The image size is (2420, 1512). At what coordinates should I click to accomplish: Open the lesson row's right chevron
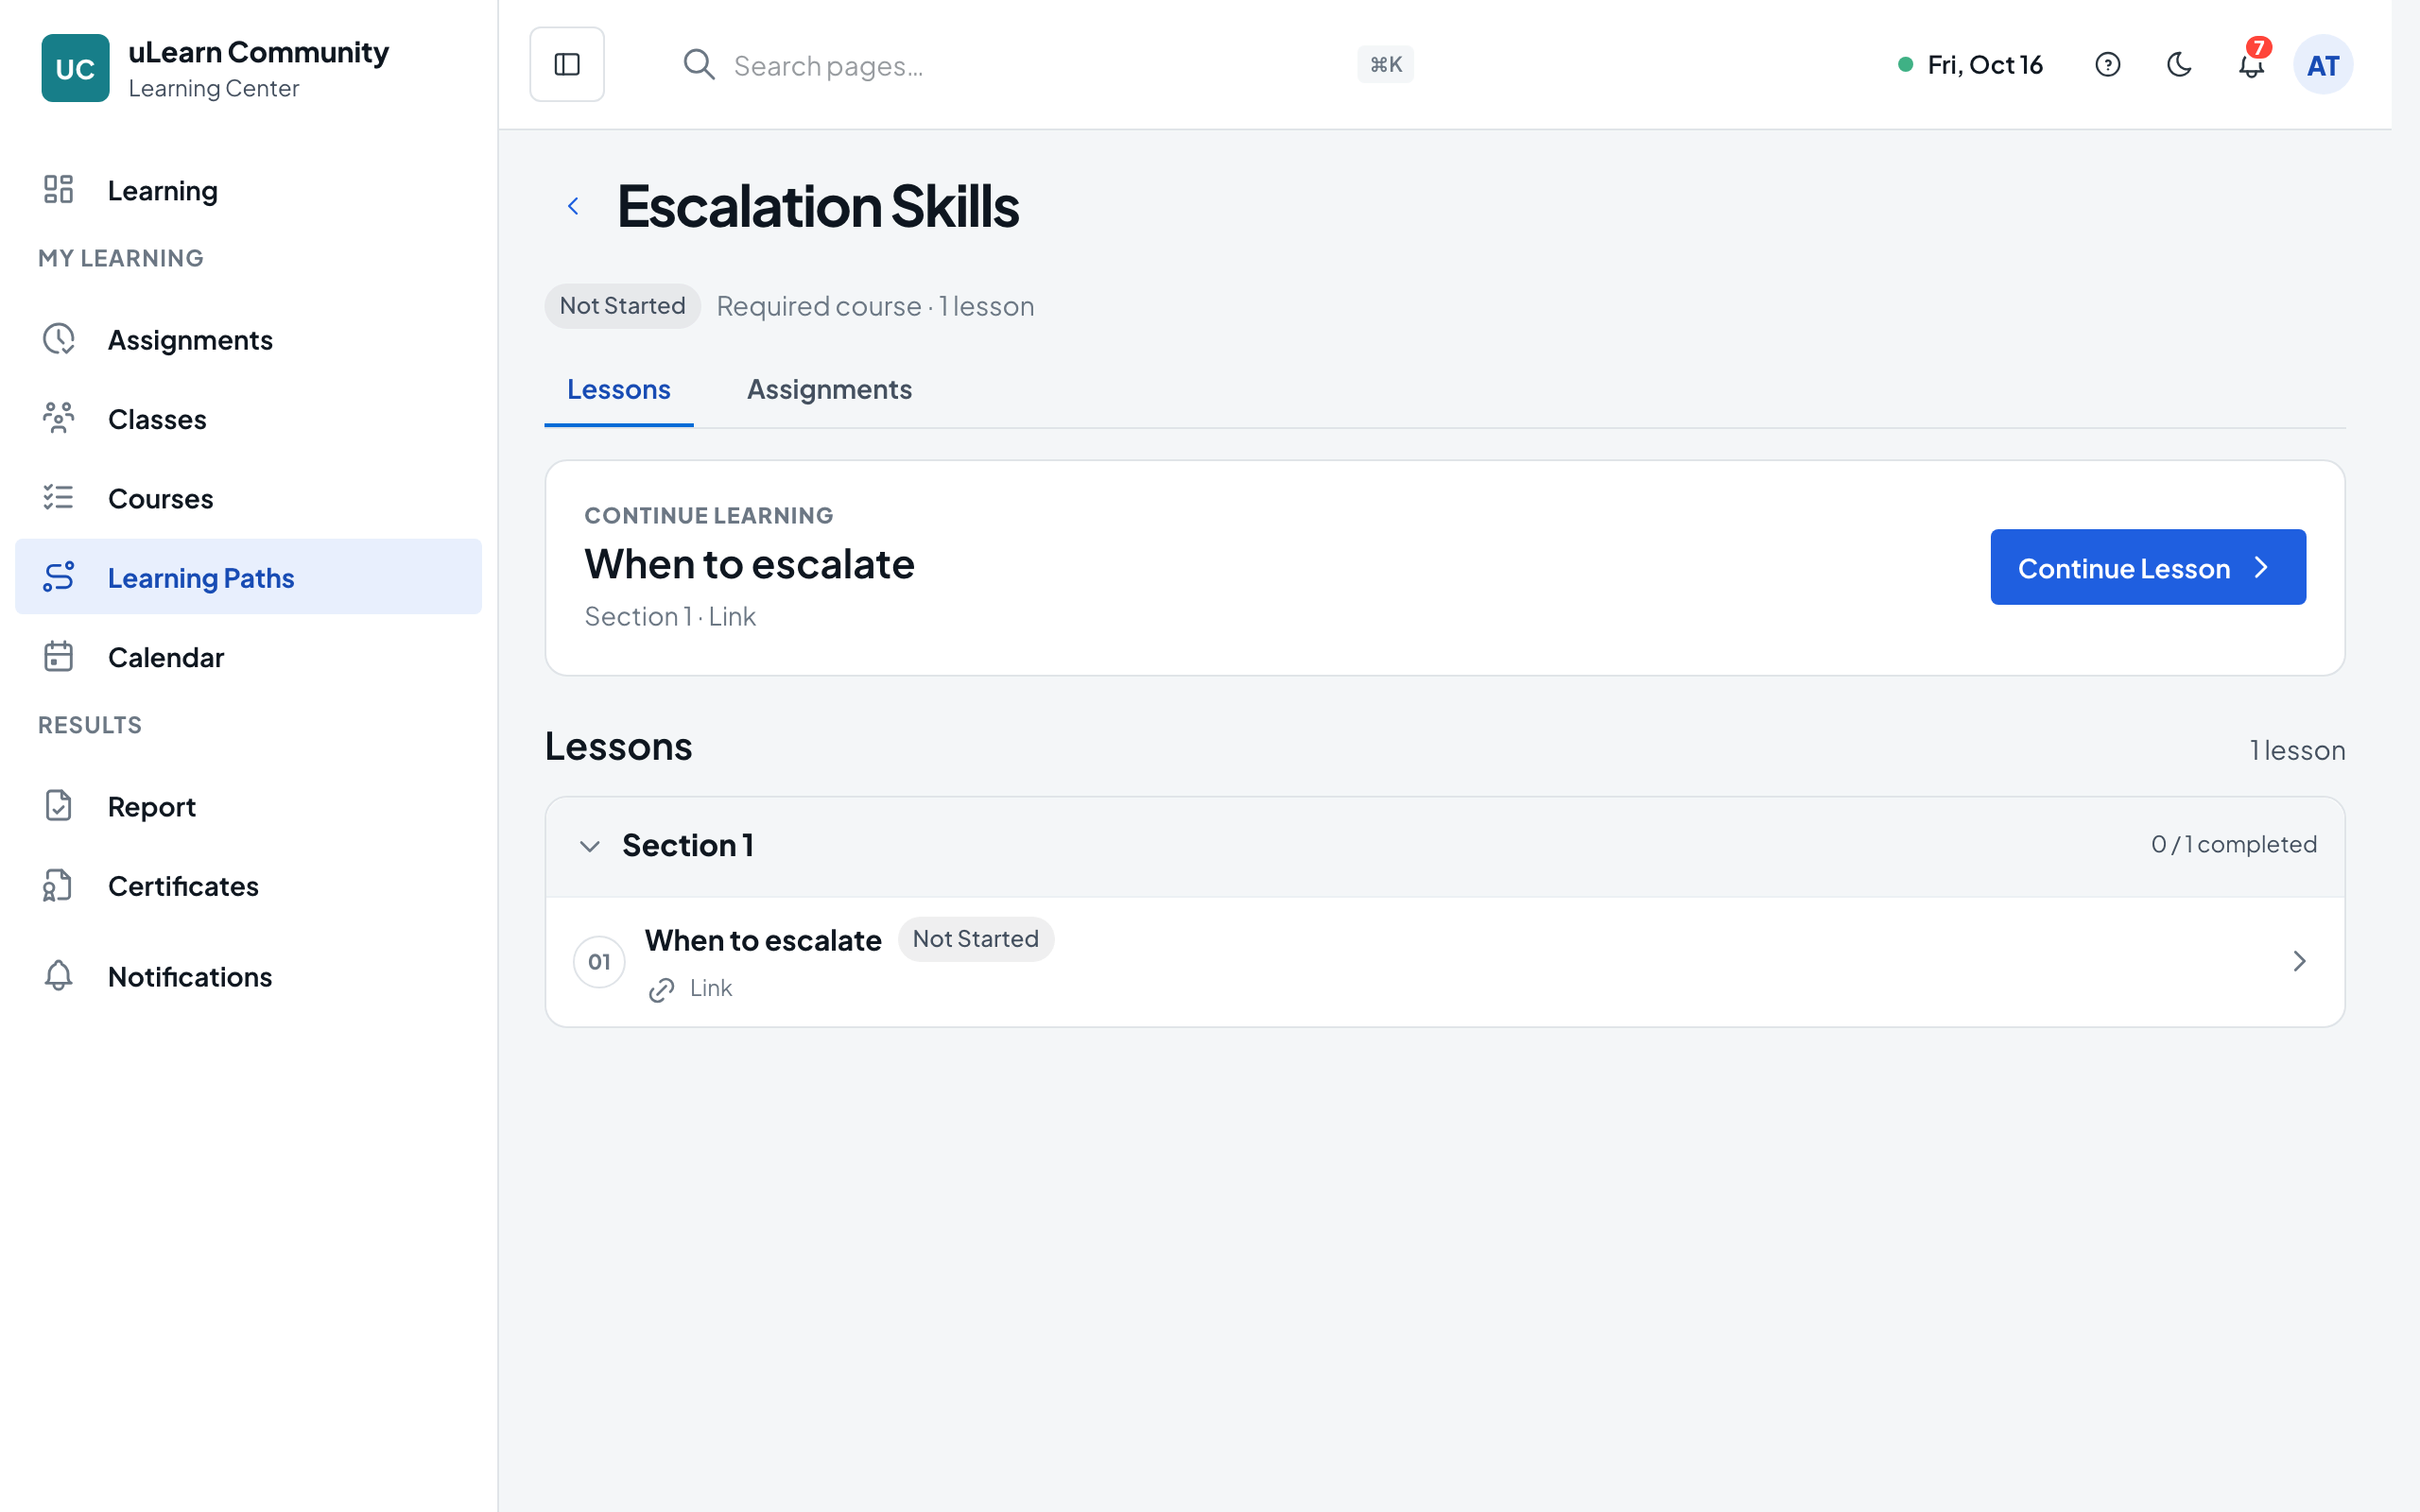[x=2299, y=961]
